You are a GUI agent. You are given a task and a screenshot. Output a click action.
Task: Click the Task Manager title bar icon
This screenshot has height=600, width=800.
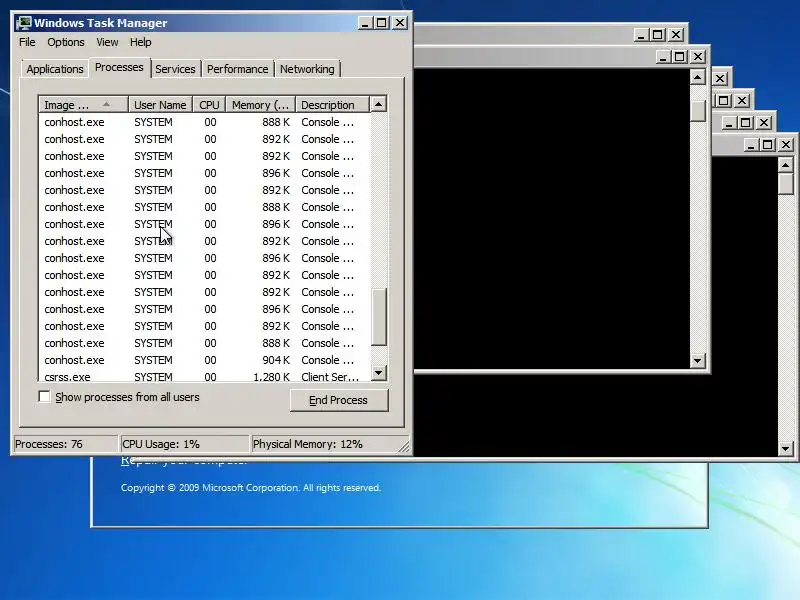coord(24,23)
